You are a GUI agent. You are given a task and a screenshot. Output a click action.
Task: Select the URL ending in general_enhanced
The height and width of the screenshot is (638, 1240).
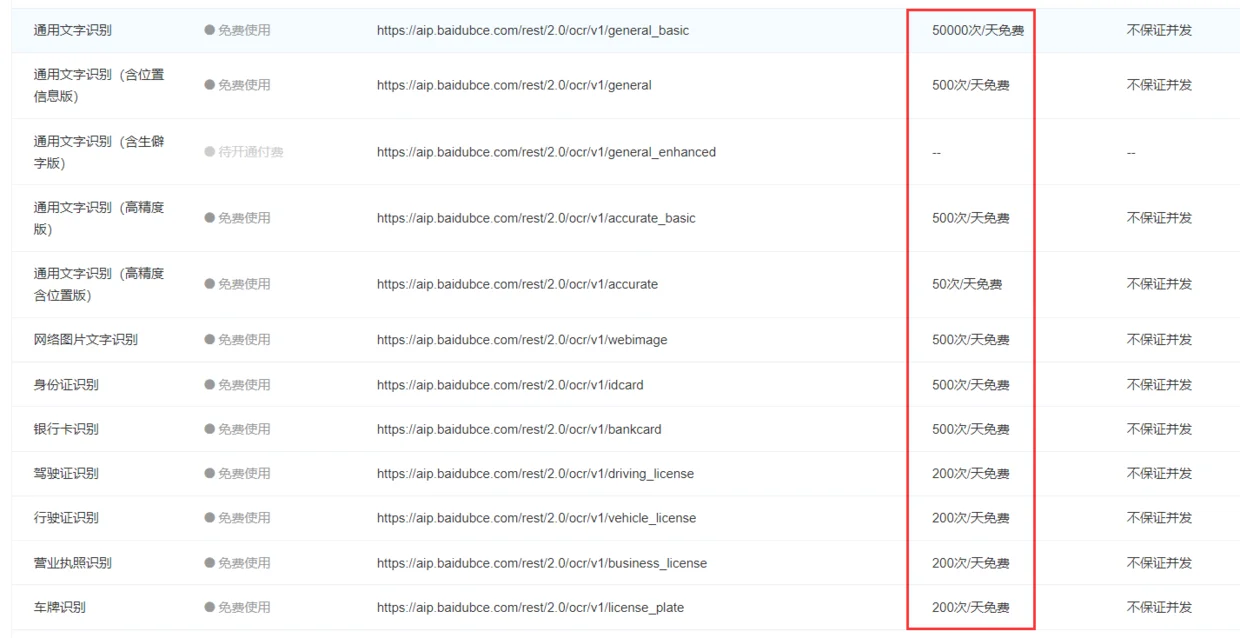(x=546, y=152)
